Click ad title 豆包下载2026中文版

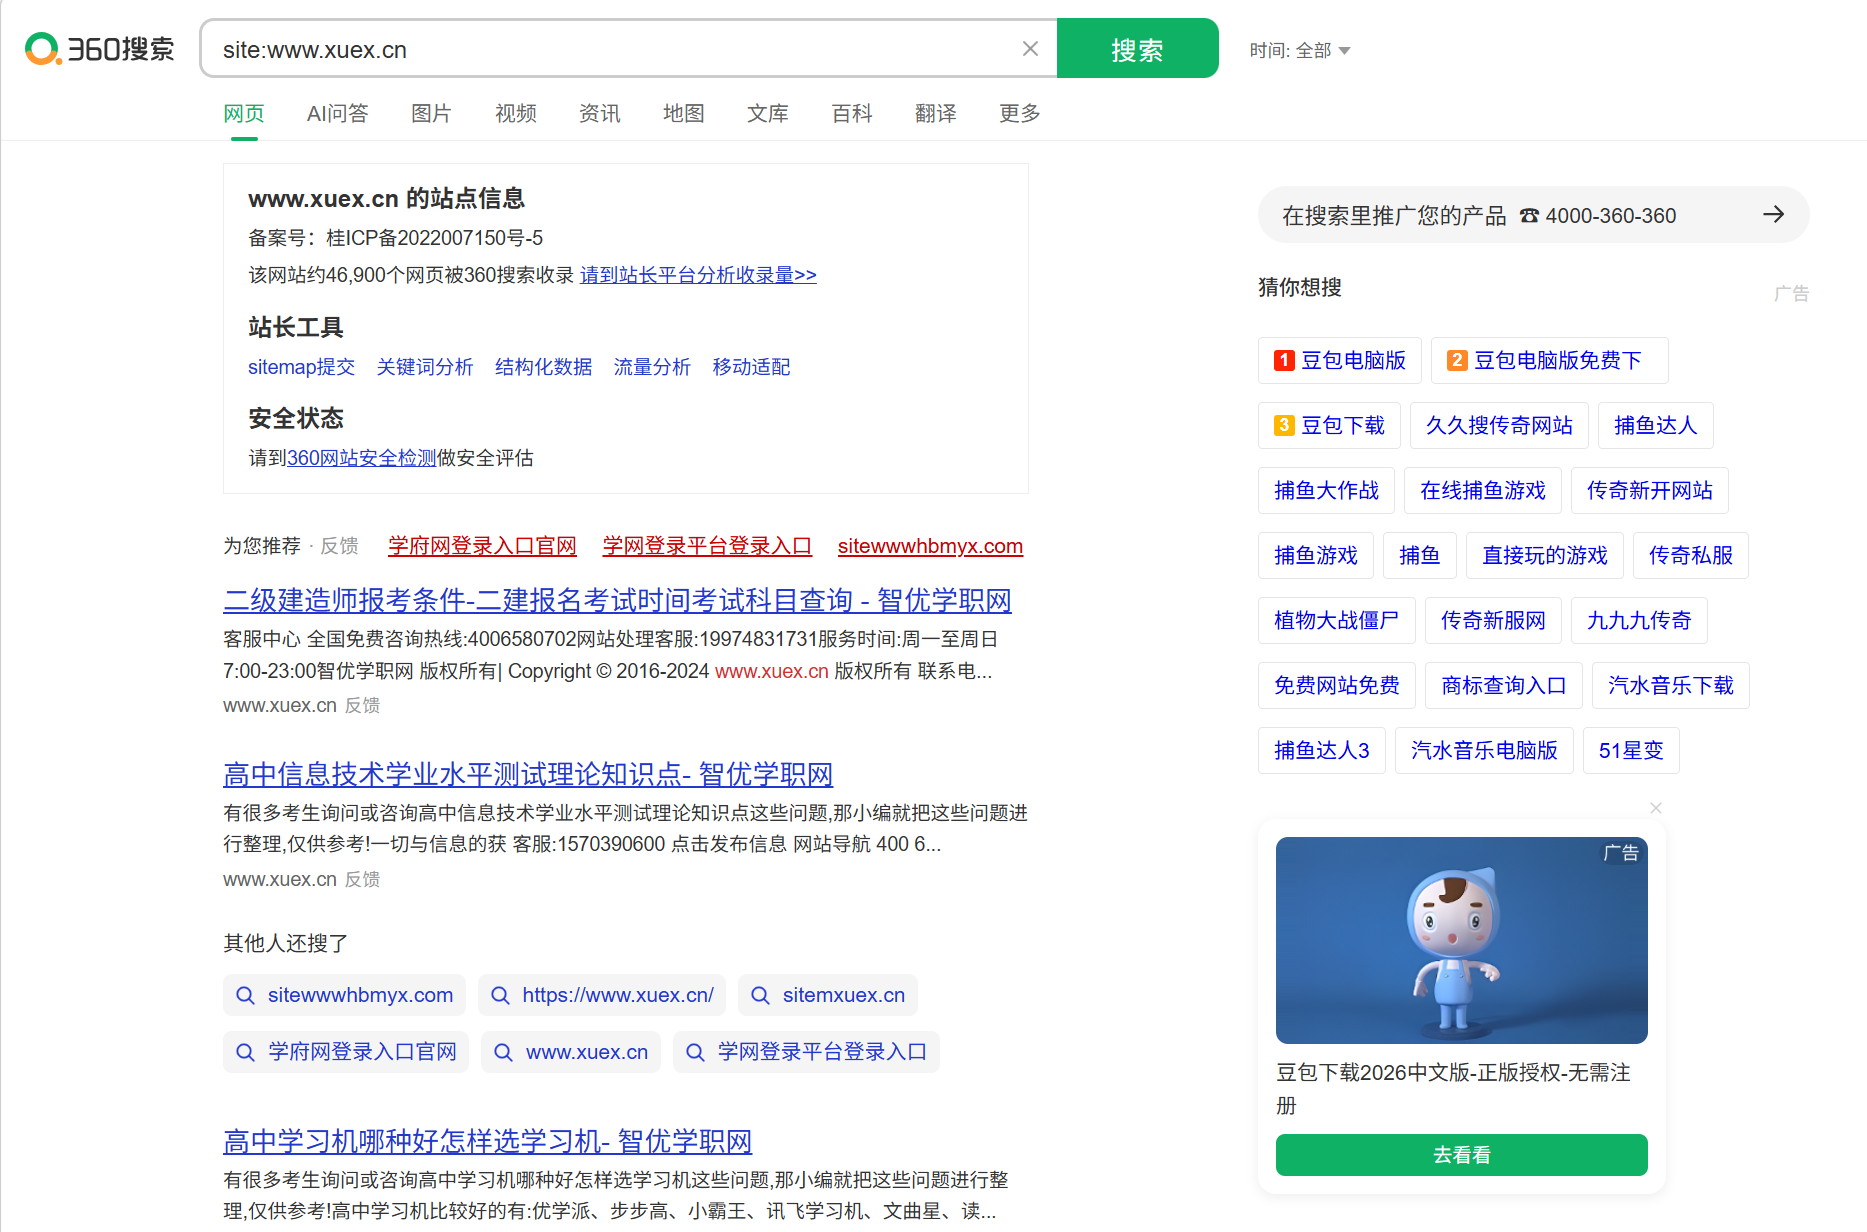point(1454,1088)
